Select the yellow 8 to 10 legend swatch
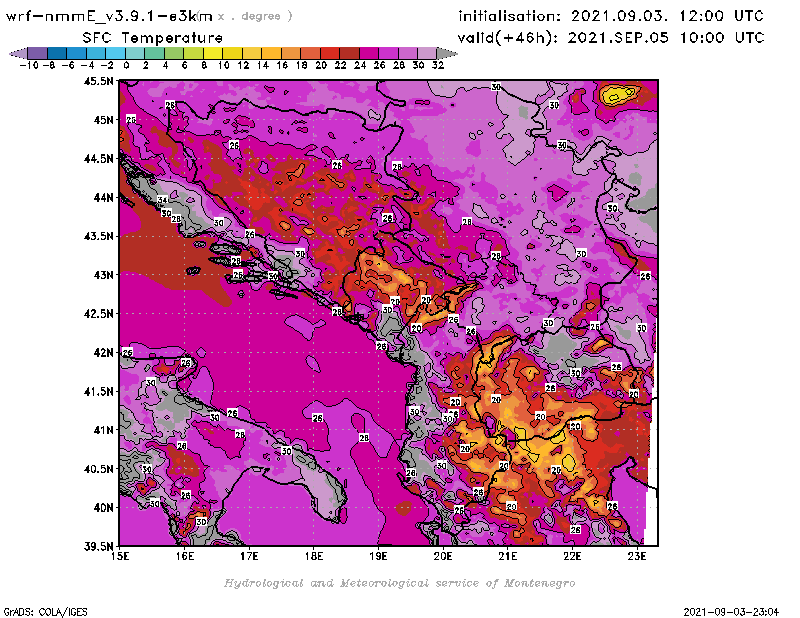The height and width of the screenshot is (618, 800). click(x=213, y=54)
